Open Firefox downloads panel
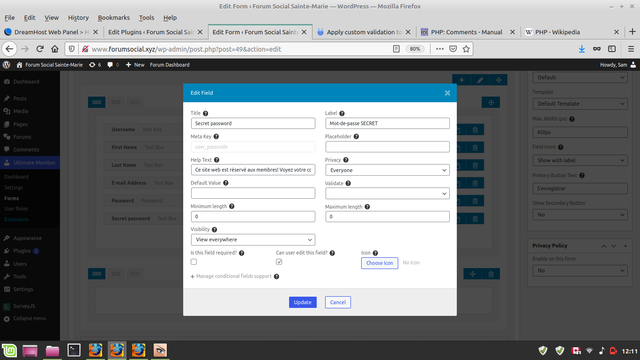640x360 pixels. pos(582,49)
